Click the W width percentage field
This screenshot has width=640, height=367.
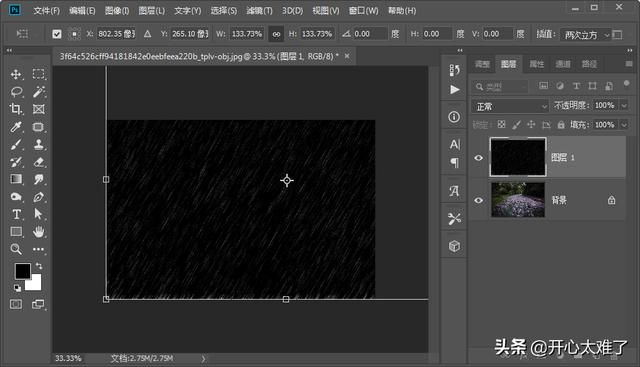(247, 34)
